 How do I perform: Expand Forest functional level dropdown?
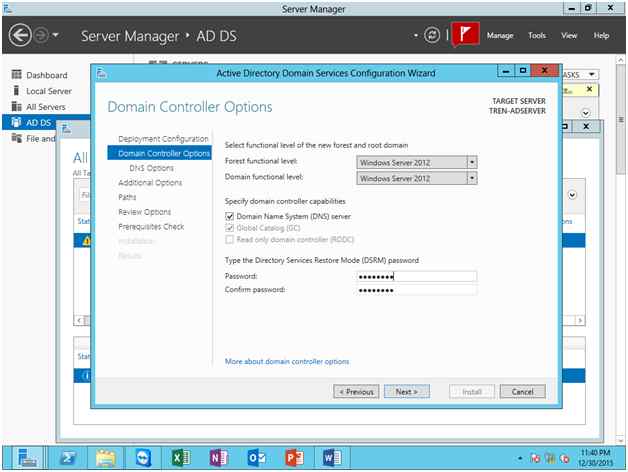pos(472,162)
